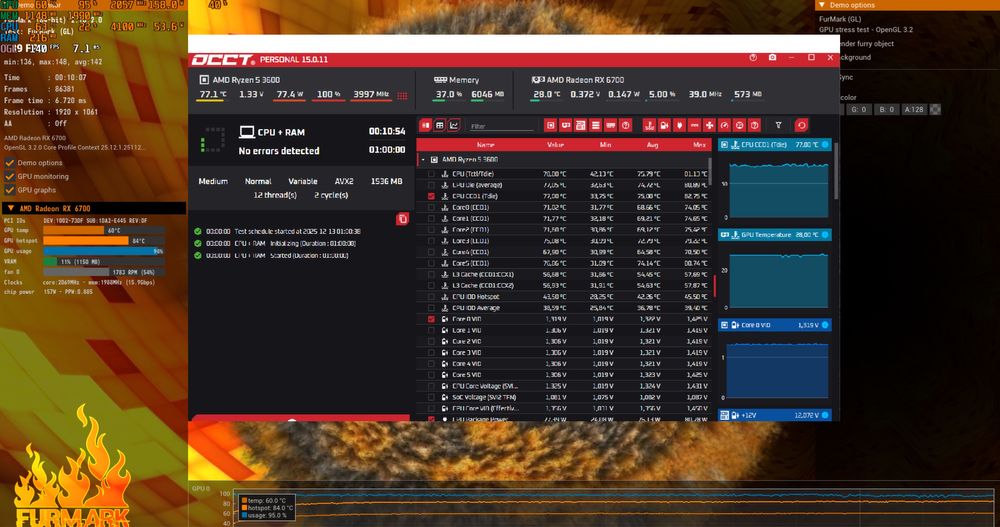Click blue dot on Core 0 VID graph

coord(825,325)
